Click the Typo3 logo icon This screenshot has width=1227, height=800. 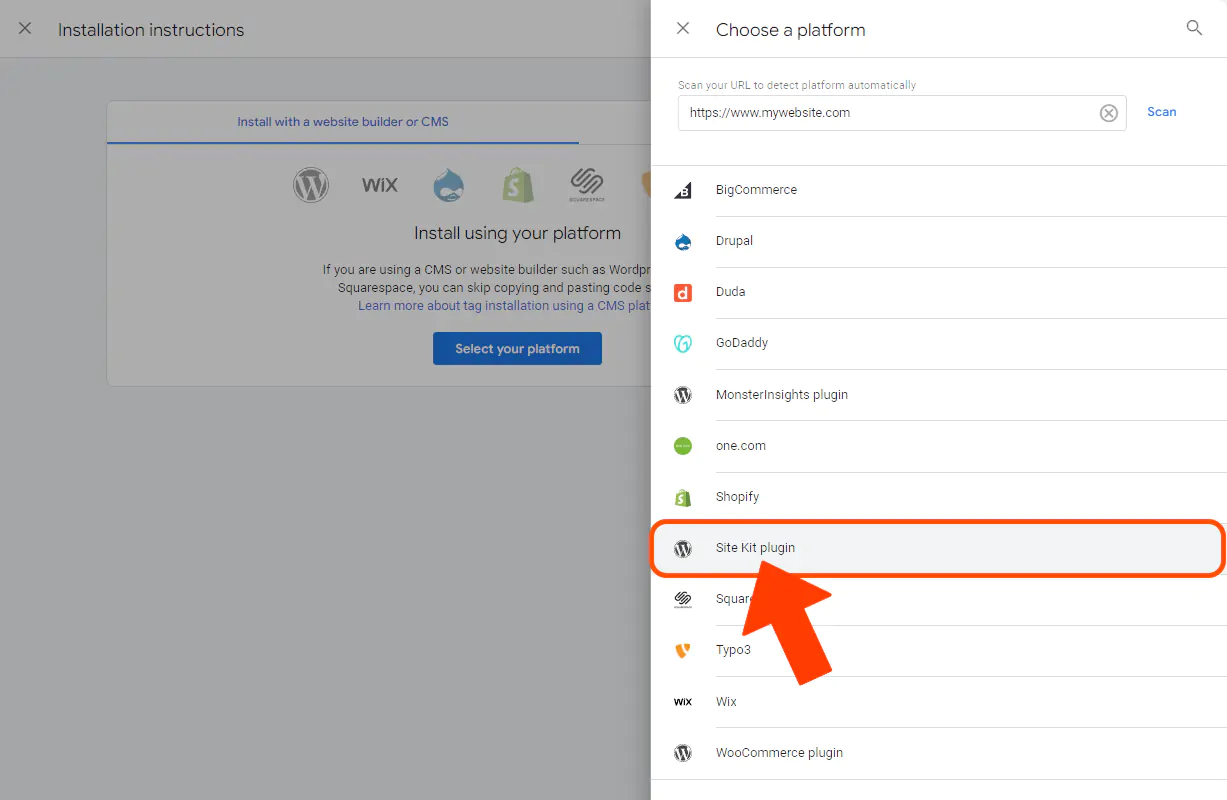point(683,650)
